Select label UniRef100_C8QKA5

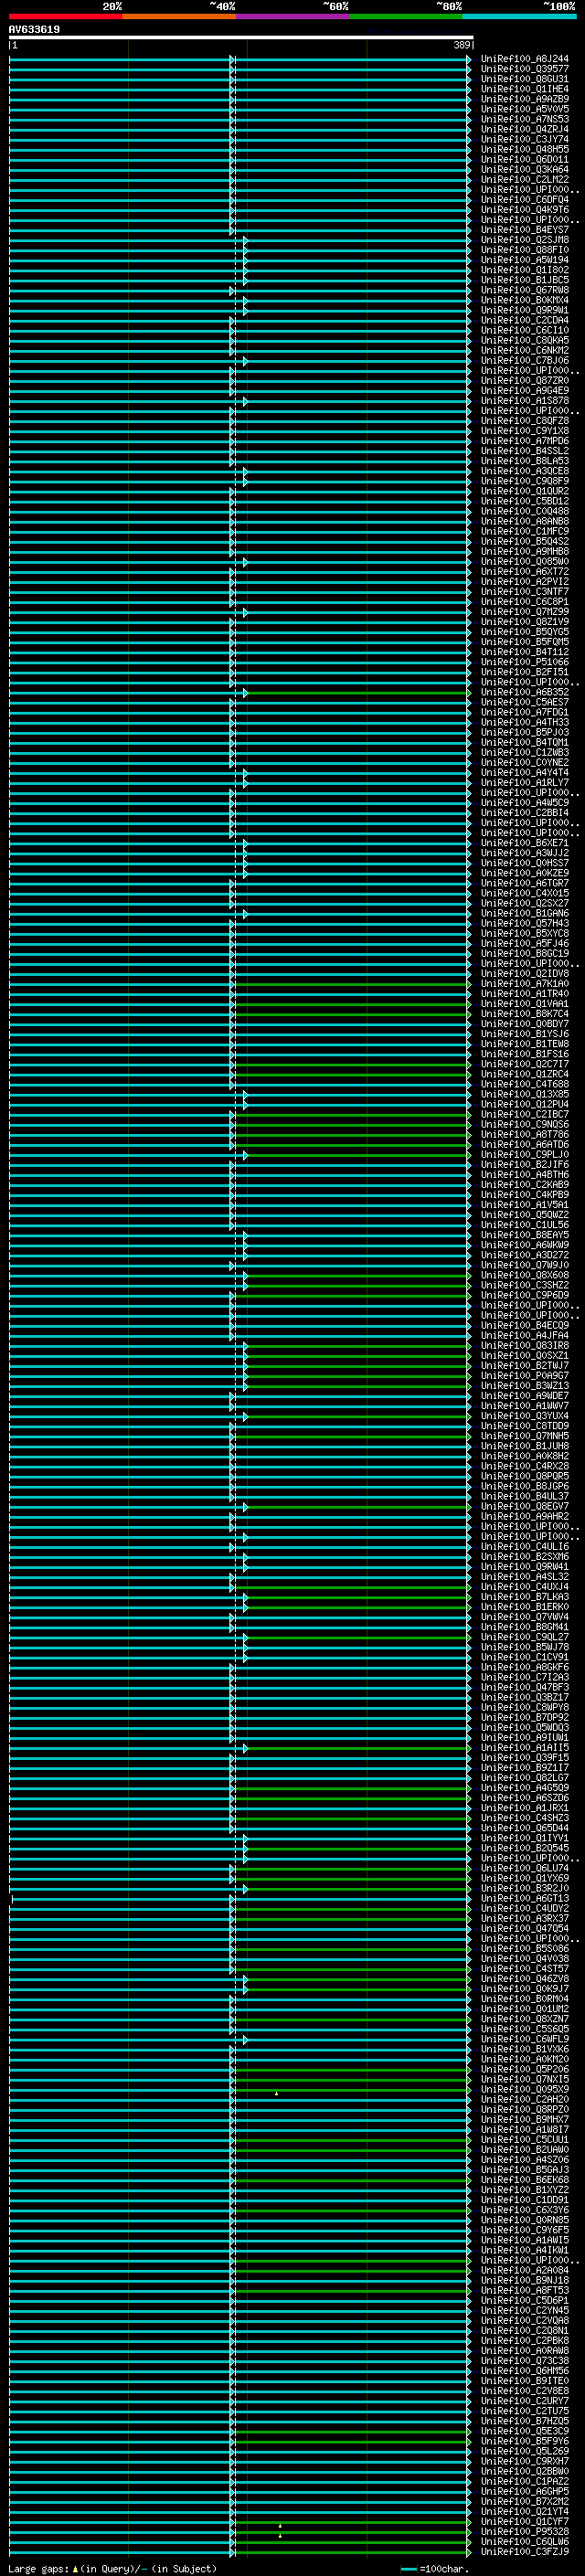[x=525, y=340]
